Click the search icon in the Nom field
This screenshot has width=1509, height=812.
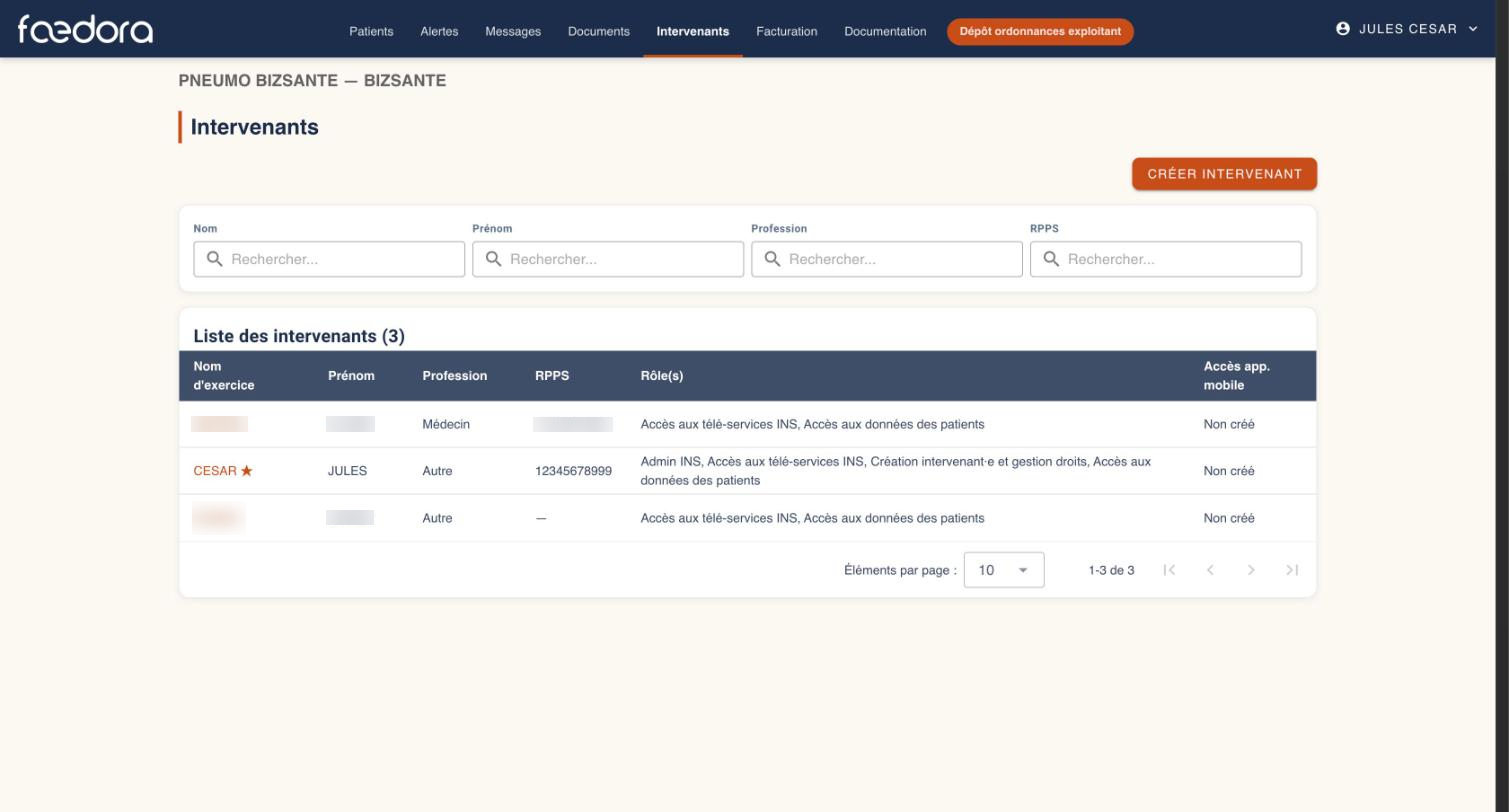coord(214,259)
